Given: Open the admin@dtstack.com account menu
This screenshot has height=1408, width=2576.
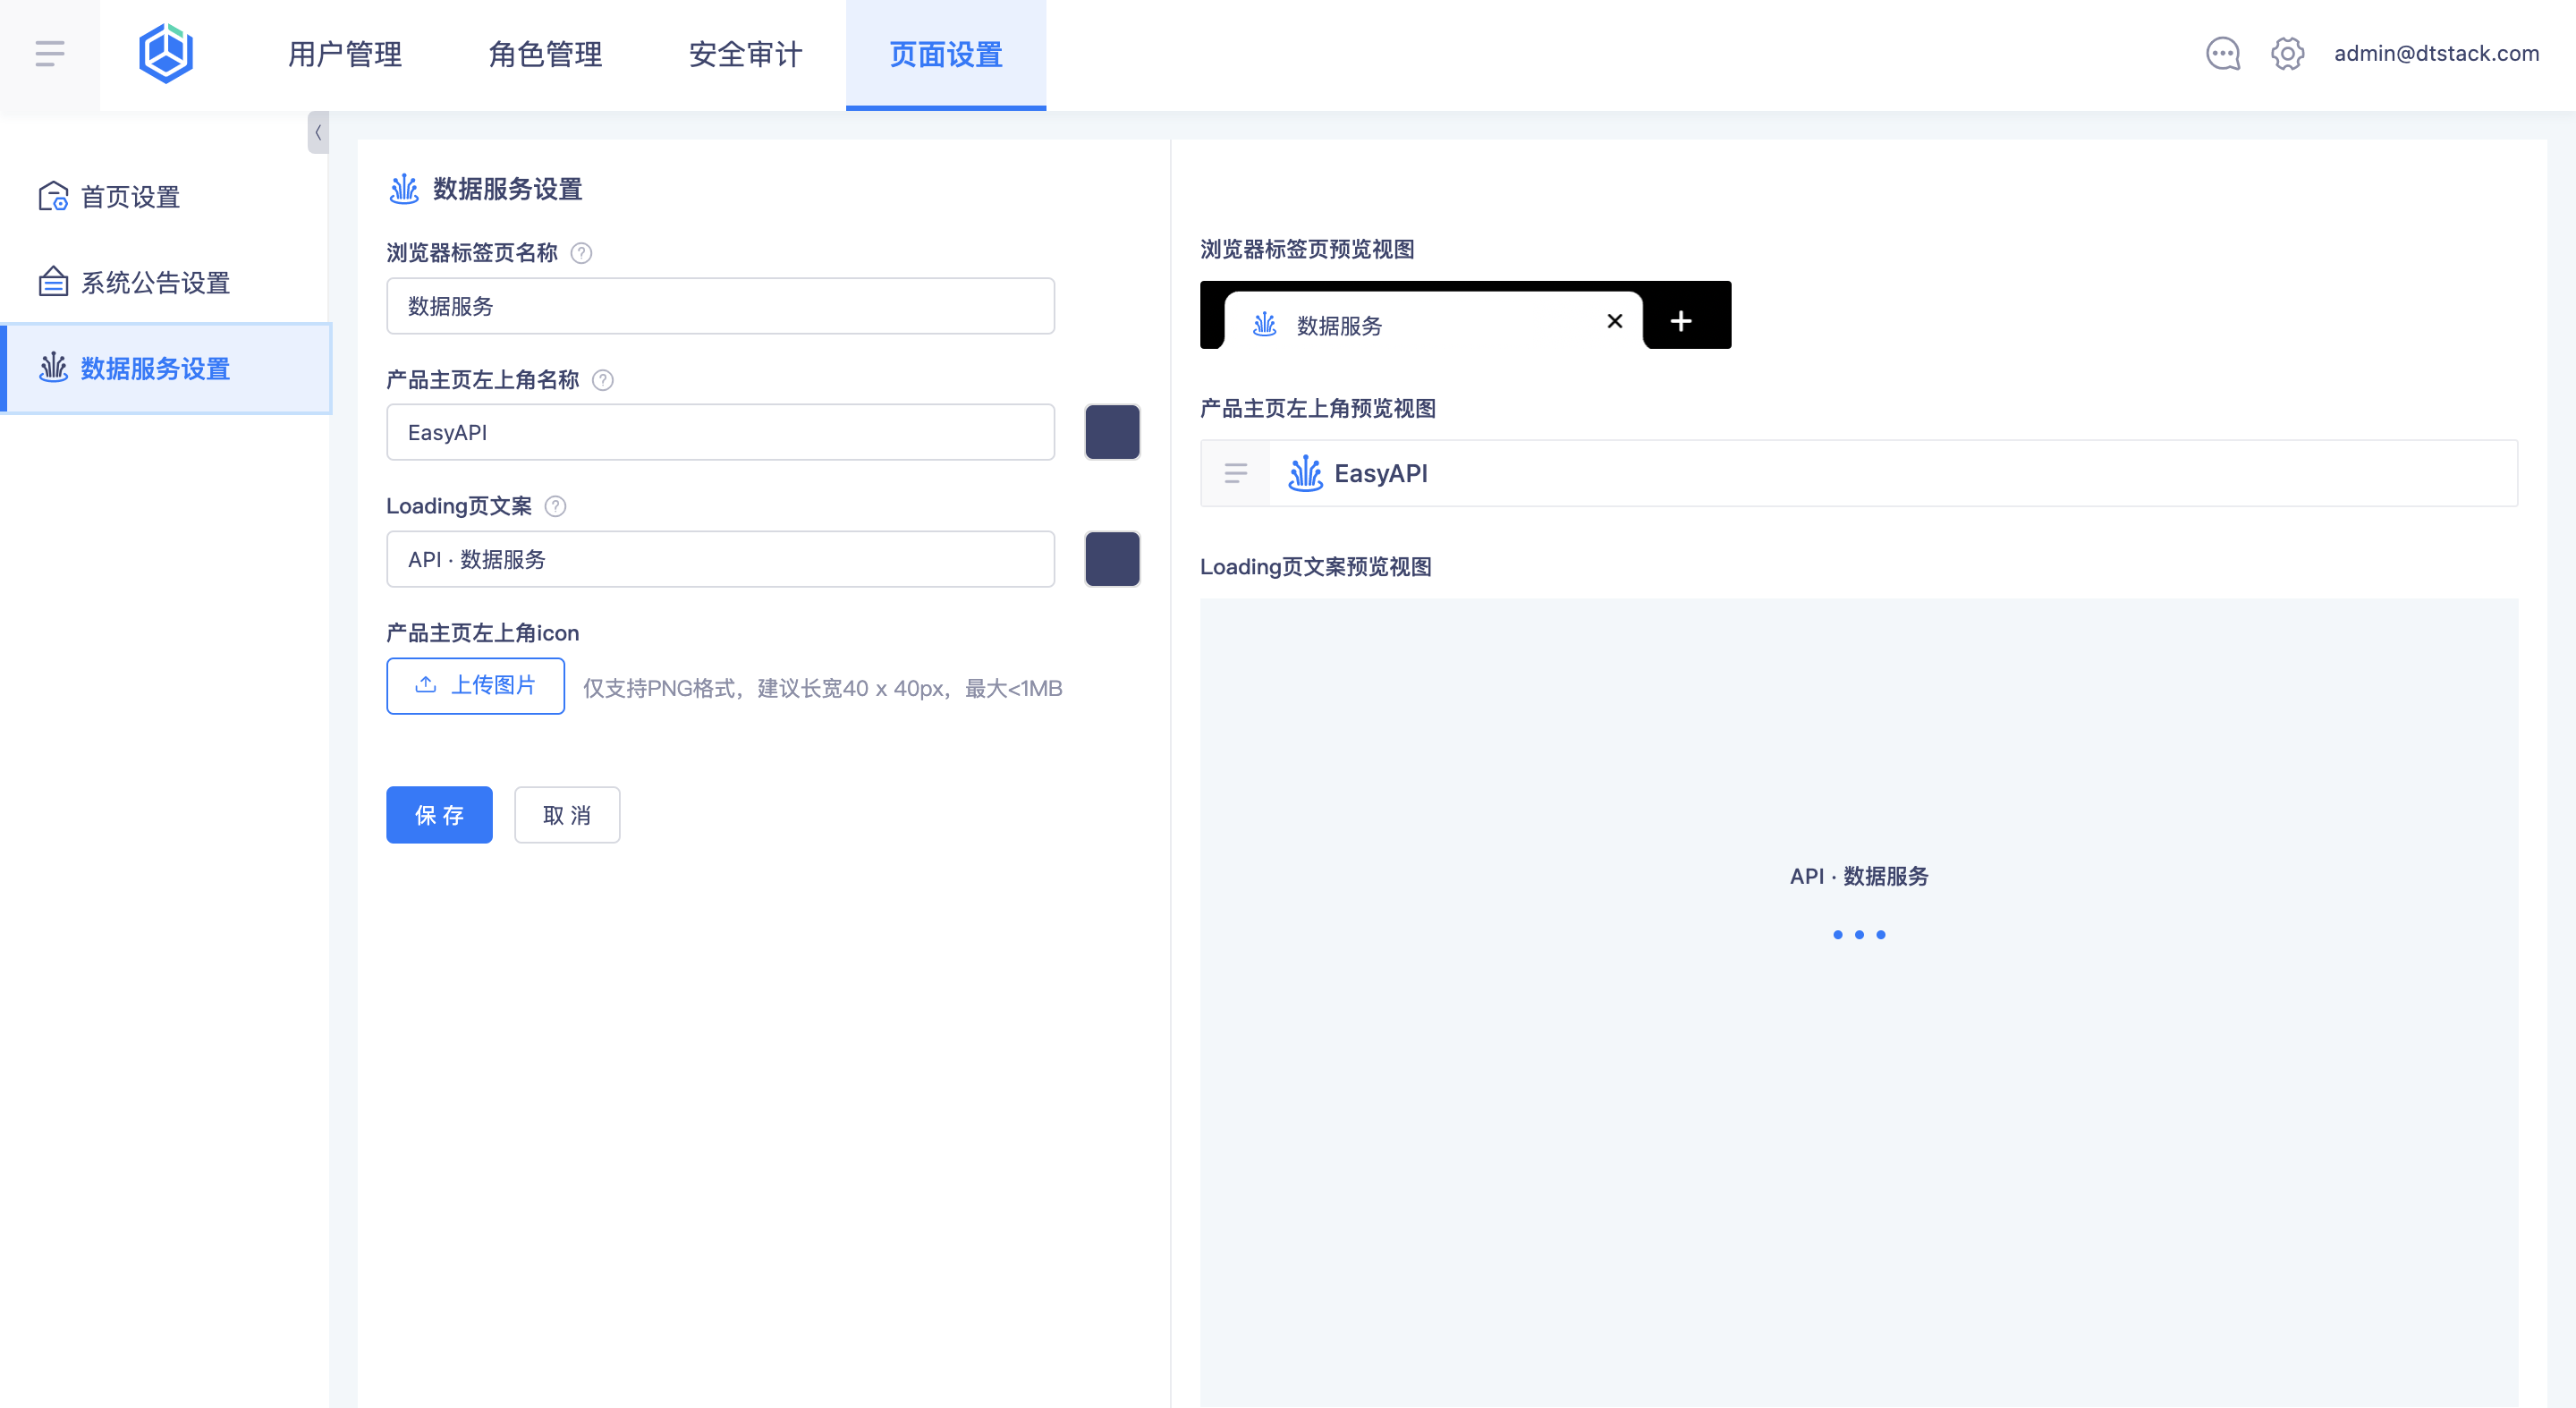Looking at the screenshot, I should [x=2436, y=54].
